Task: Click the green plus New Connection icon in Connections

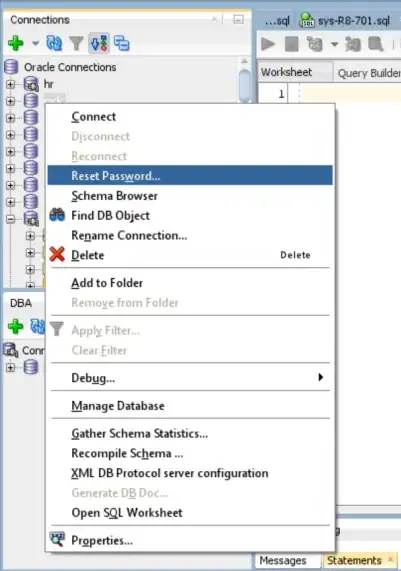Action: (16, 43)
